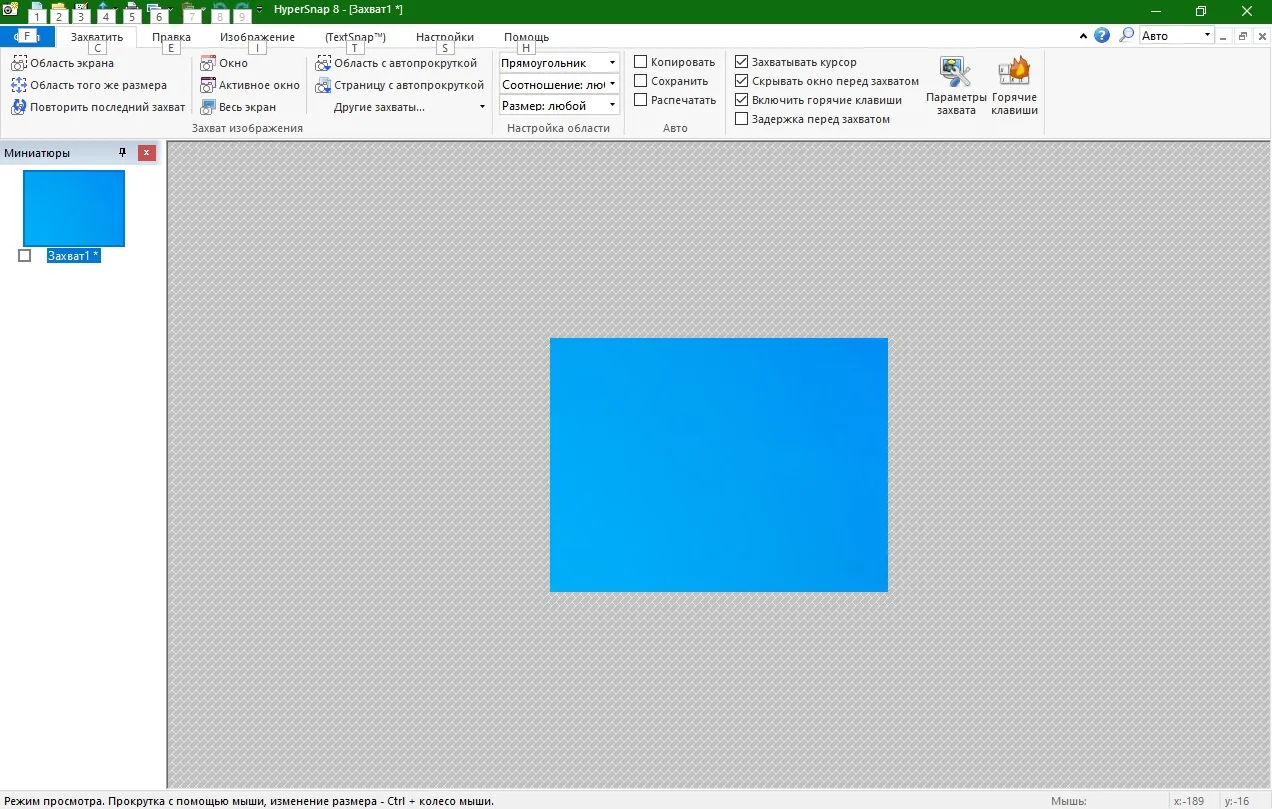Pin the Миниатюры panel
1272x809 pixels.
tap(123, 153)
